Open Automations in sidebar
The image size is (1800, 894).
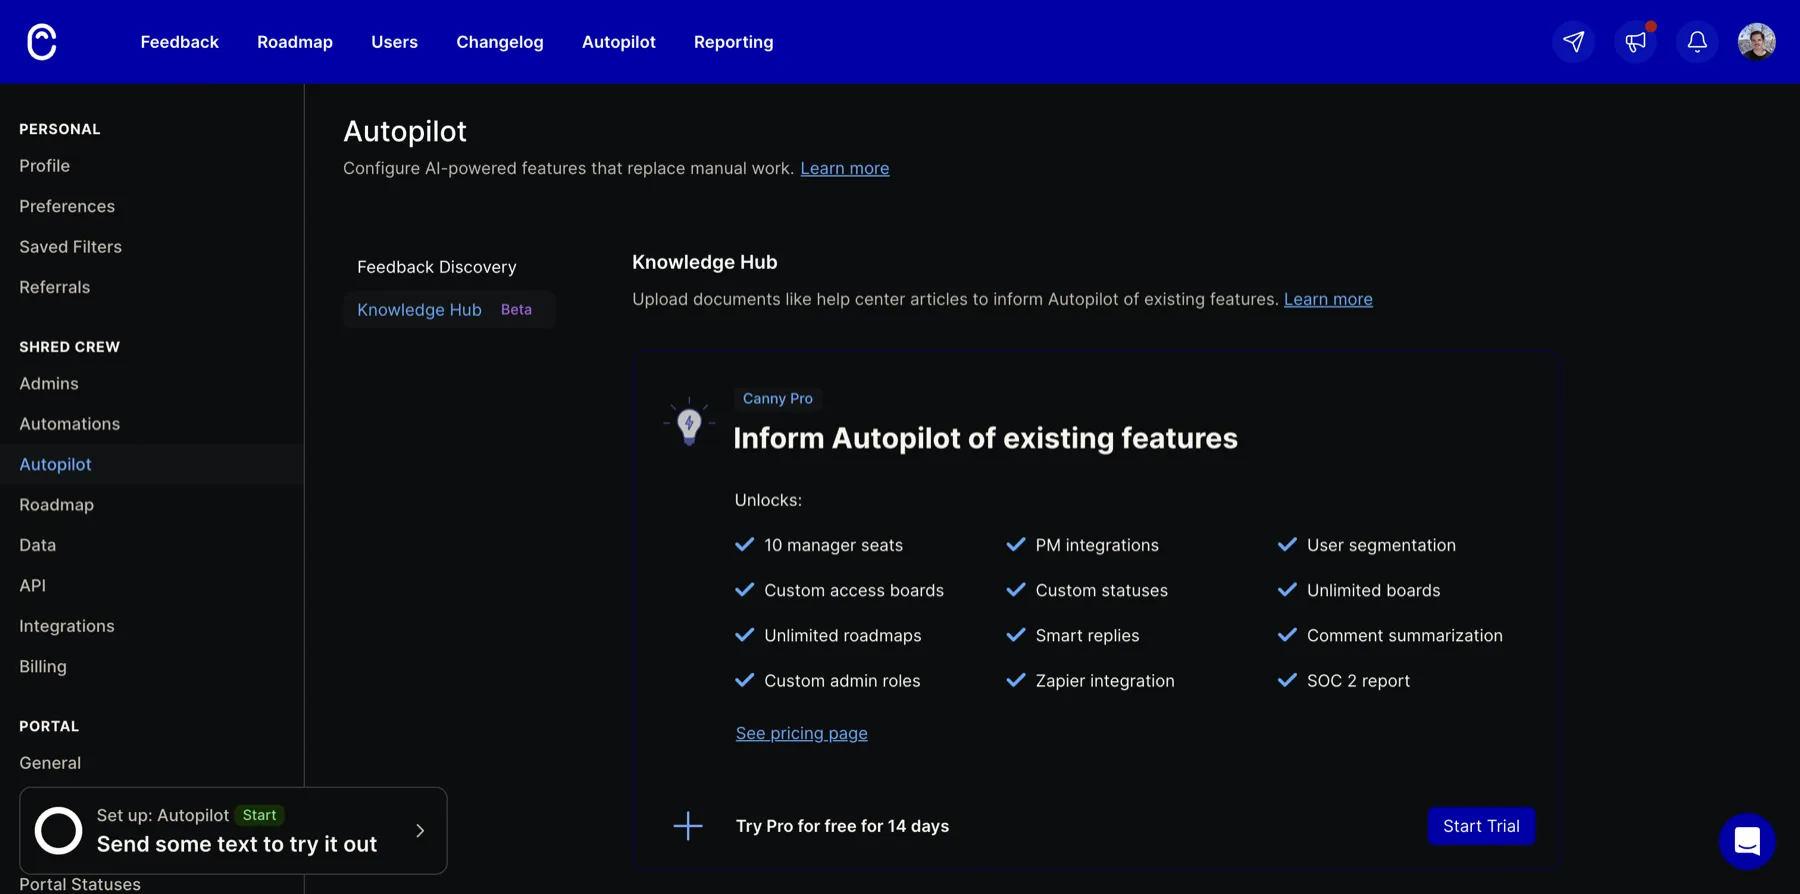[70, 424]
